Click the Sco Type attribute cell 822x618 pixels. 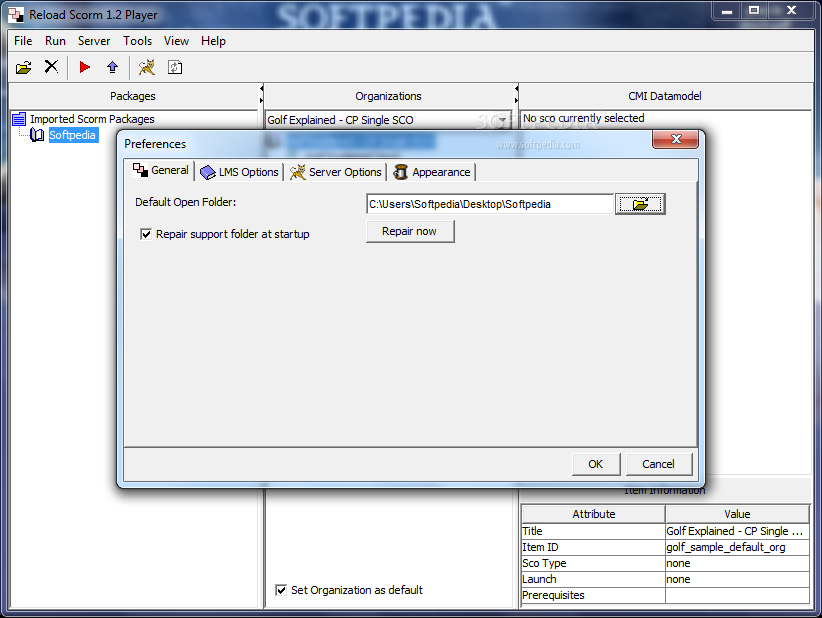593,563
